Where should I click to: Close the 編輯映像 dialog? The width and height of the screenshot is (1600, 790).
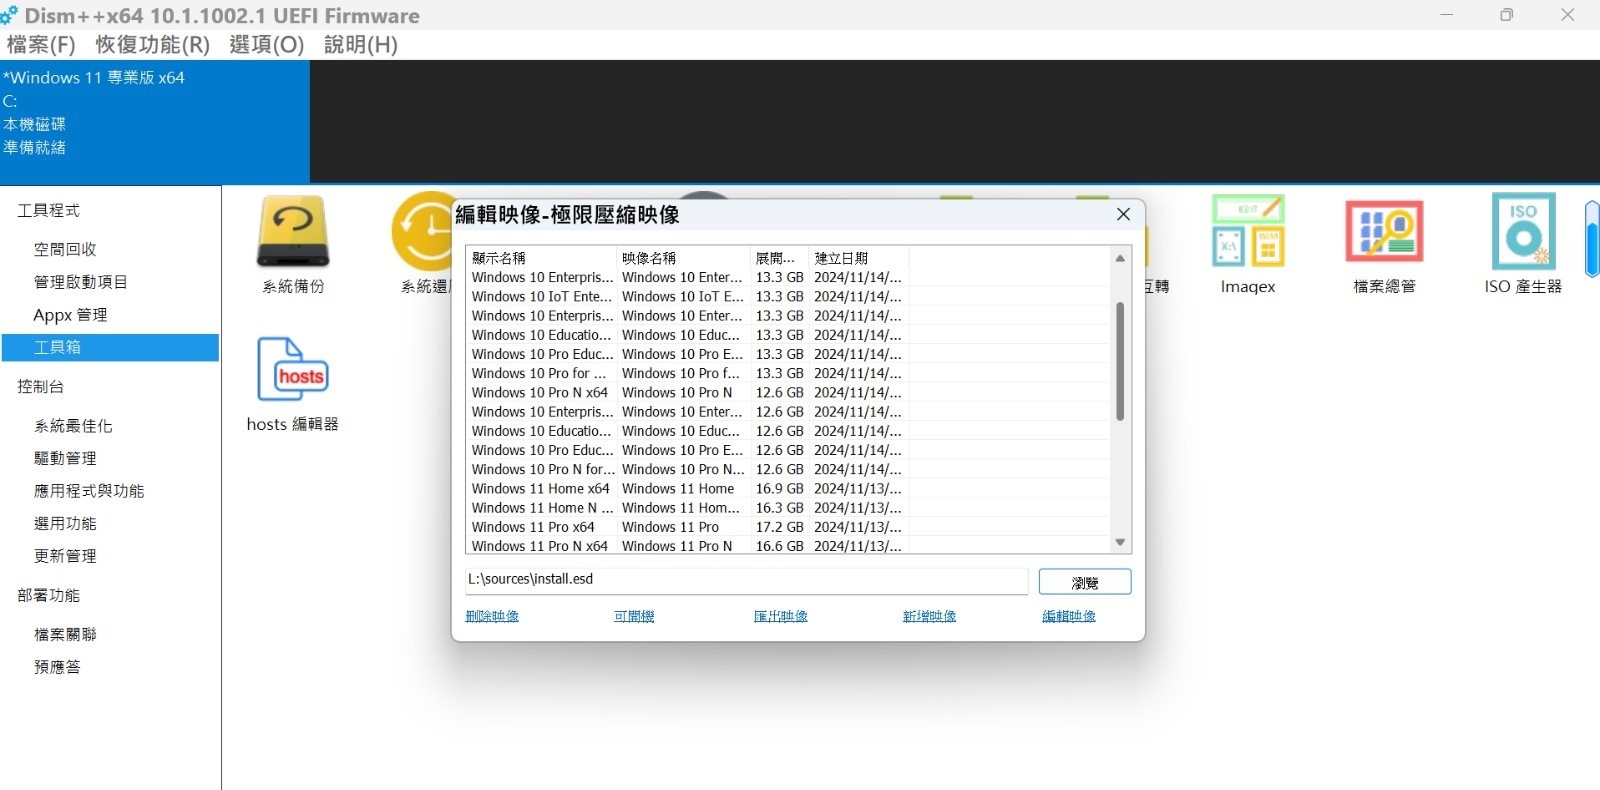click(x=1123, y=215)
